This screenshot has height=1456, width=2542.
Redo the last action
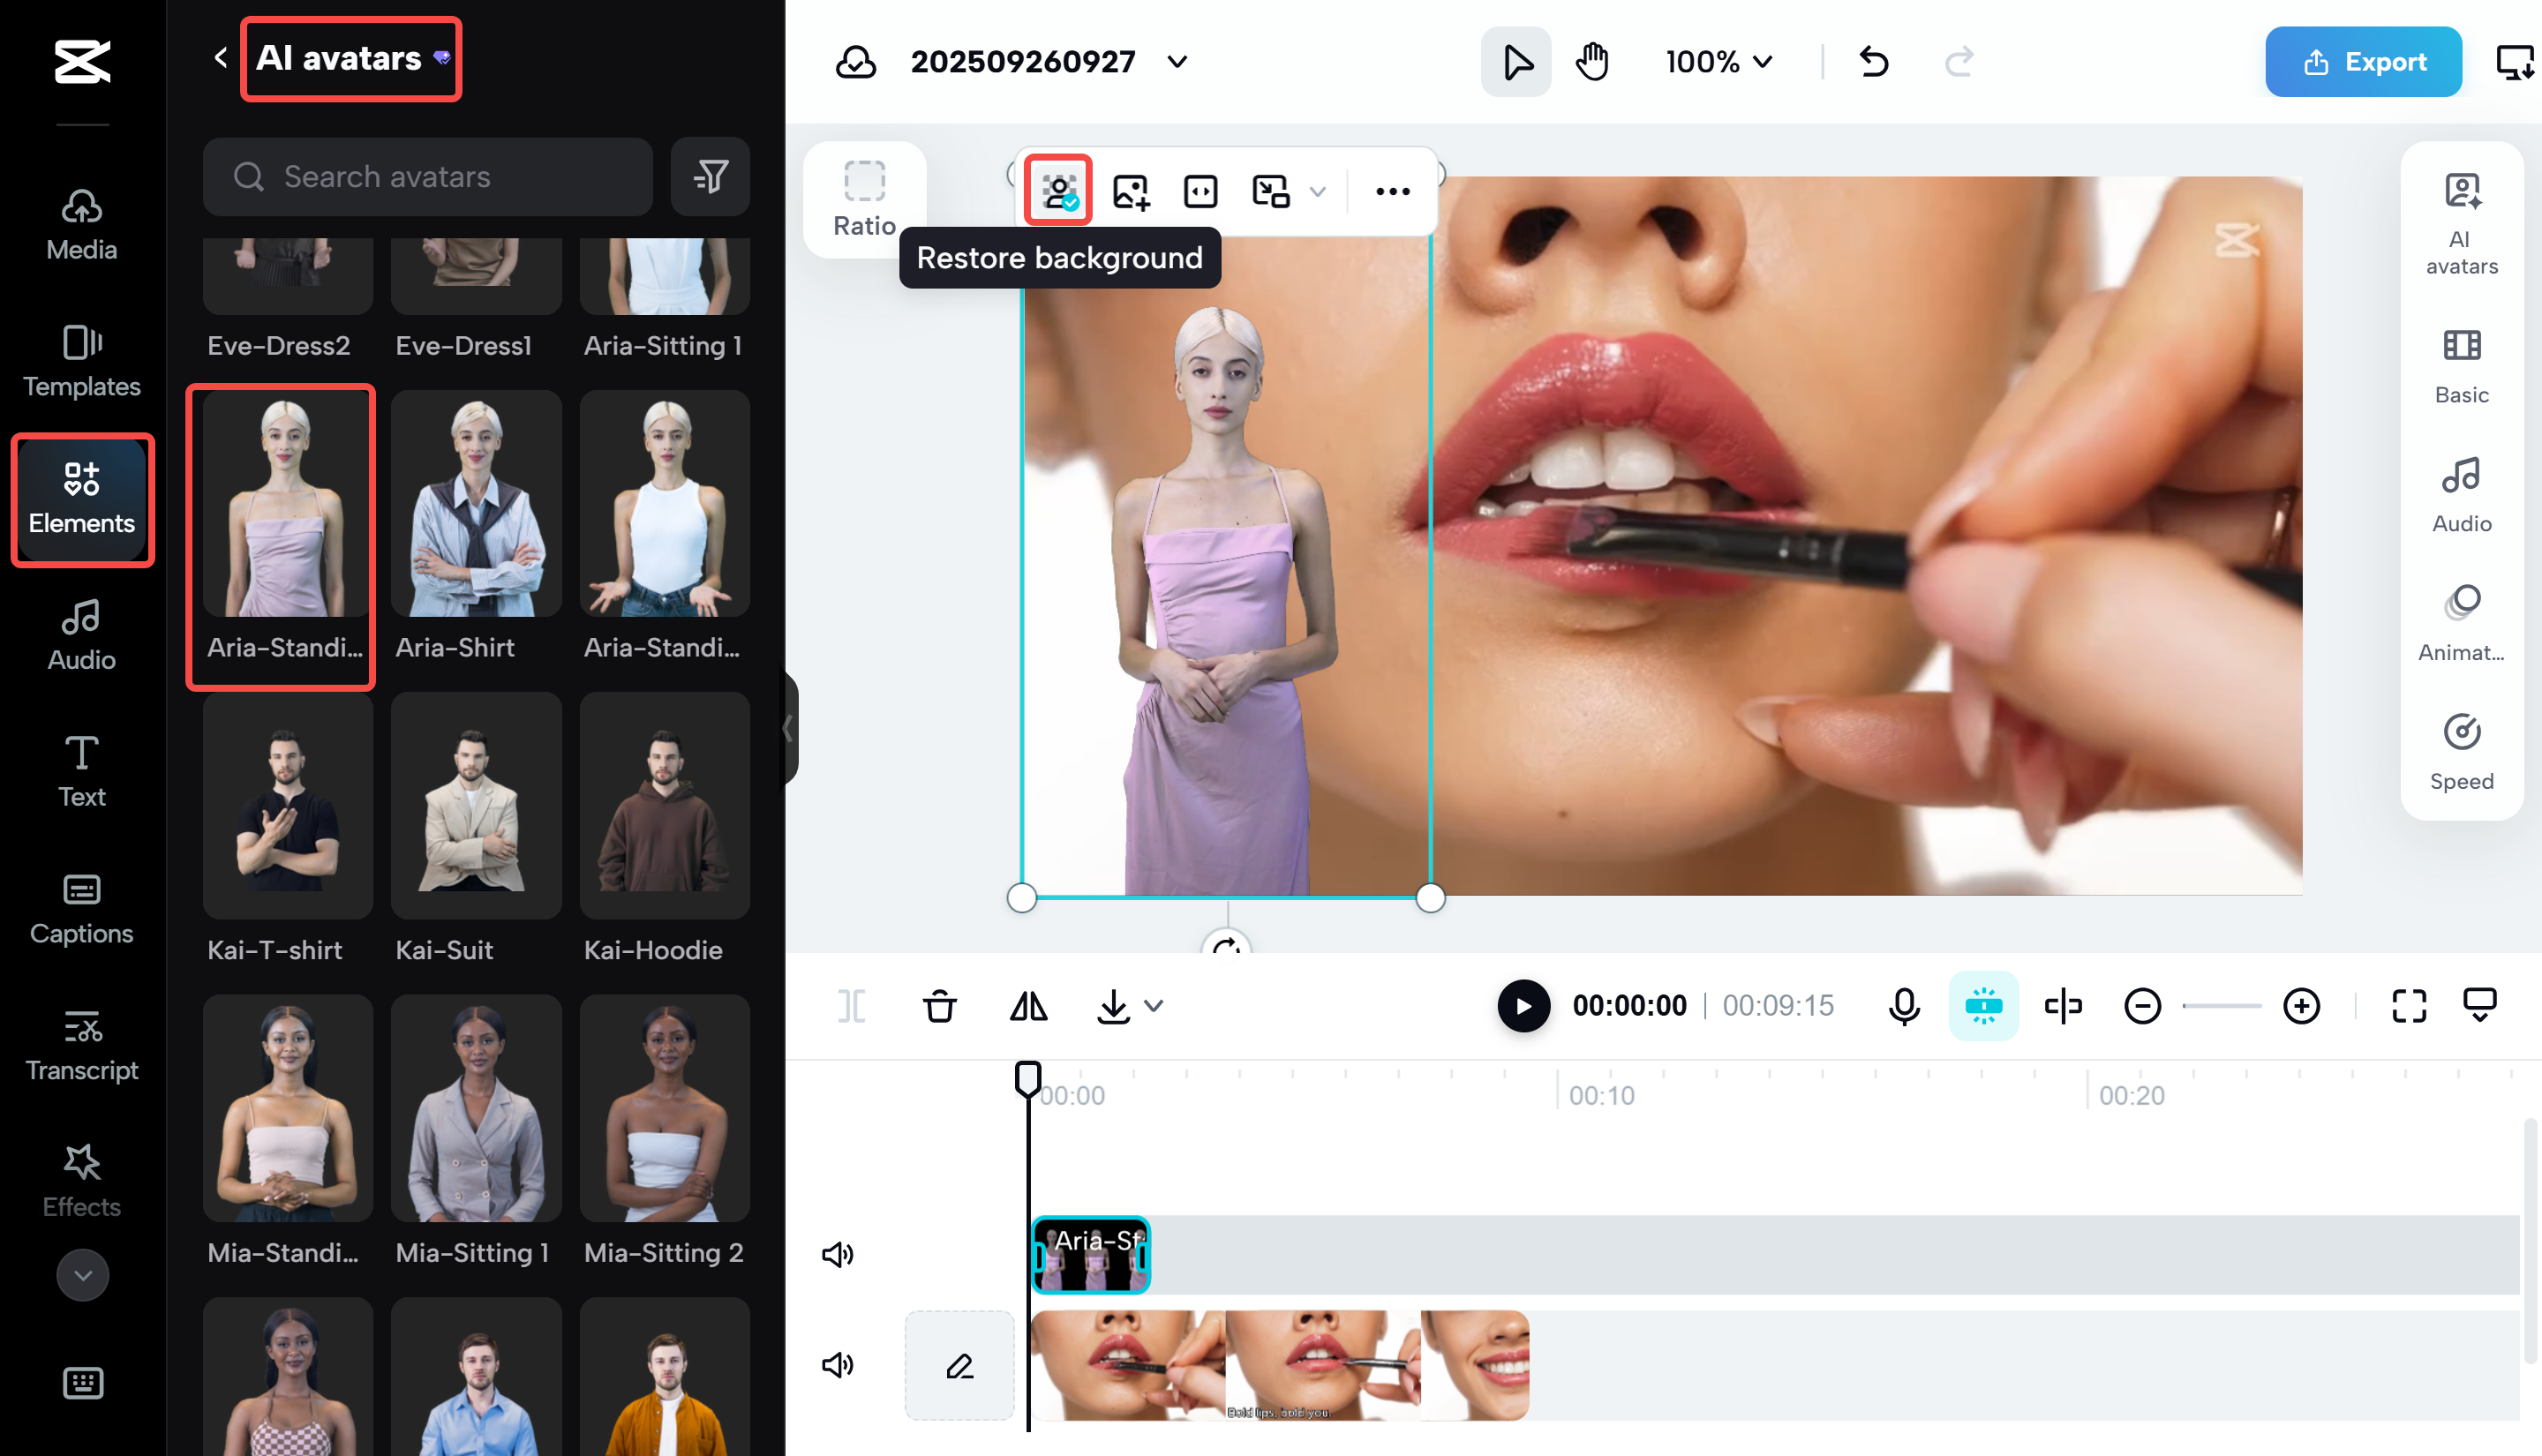(1959, 62)
